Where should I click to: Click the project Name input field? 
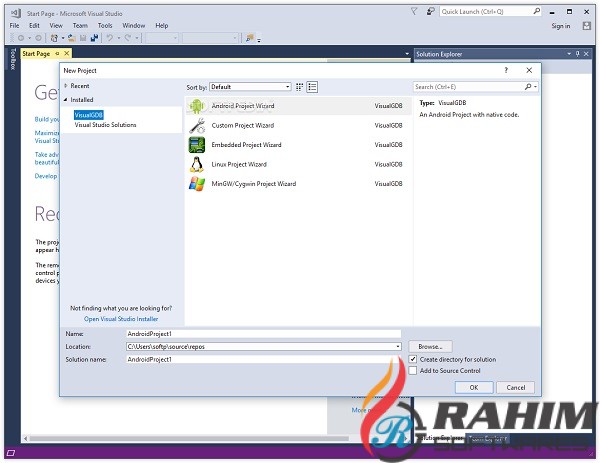click(x=263, y=334)
